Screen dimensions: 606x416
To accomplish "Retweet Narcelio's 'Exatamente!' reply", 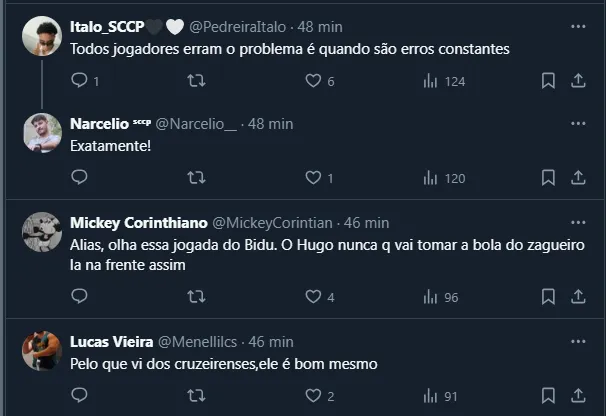I will pyautogui.click(x=196, y=177).
